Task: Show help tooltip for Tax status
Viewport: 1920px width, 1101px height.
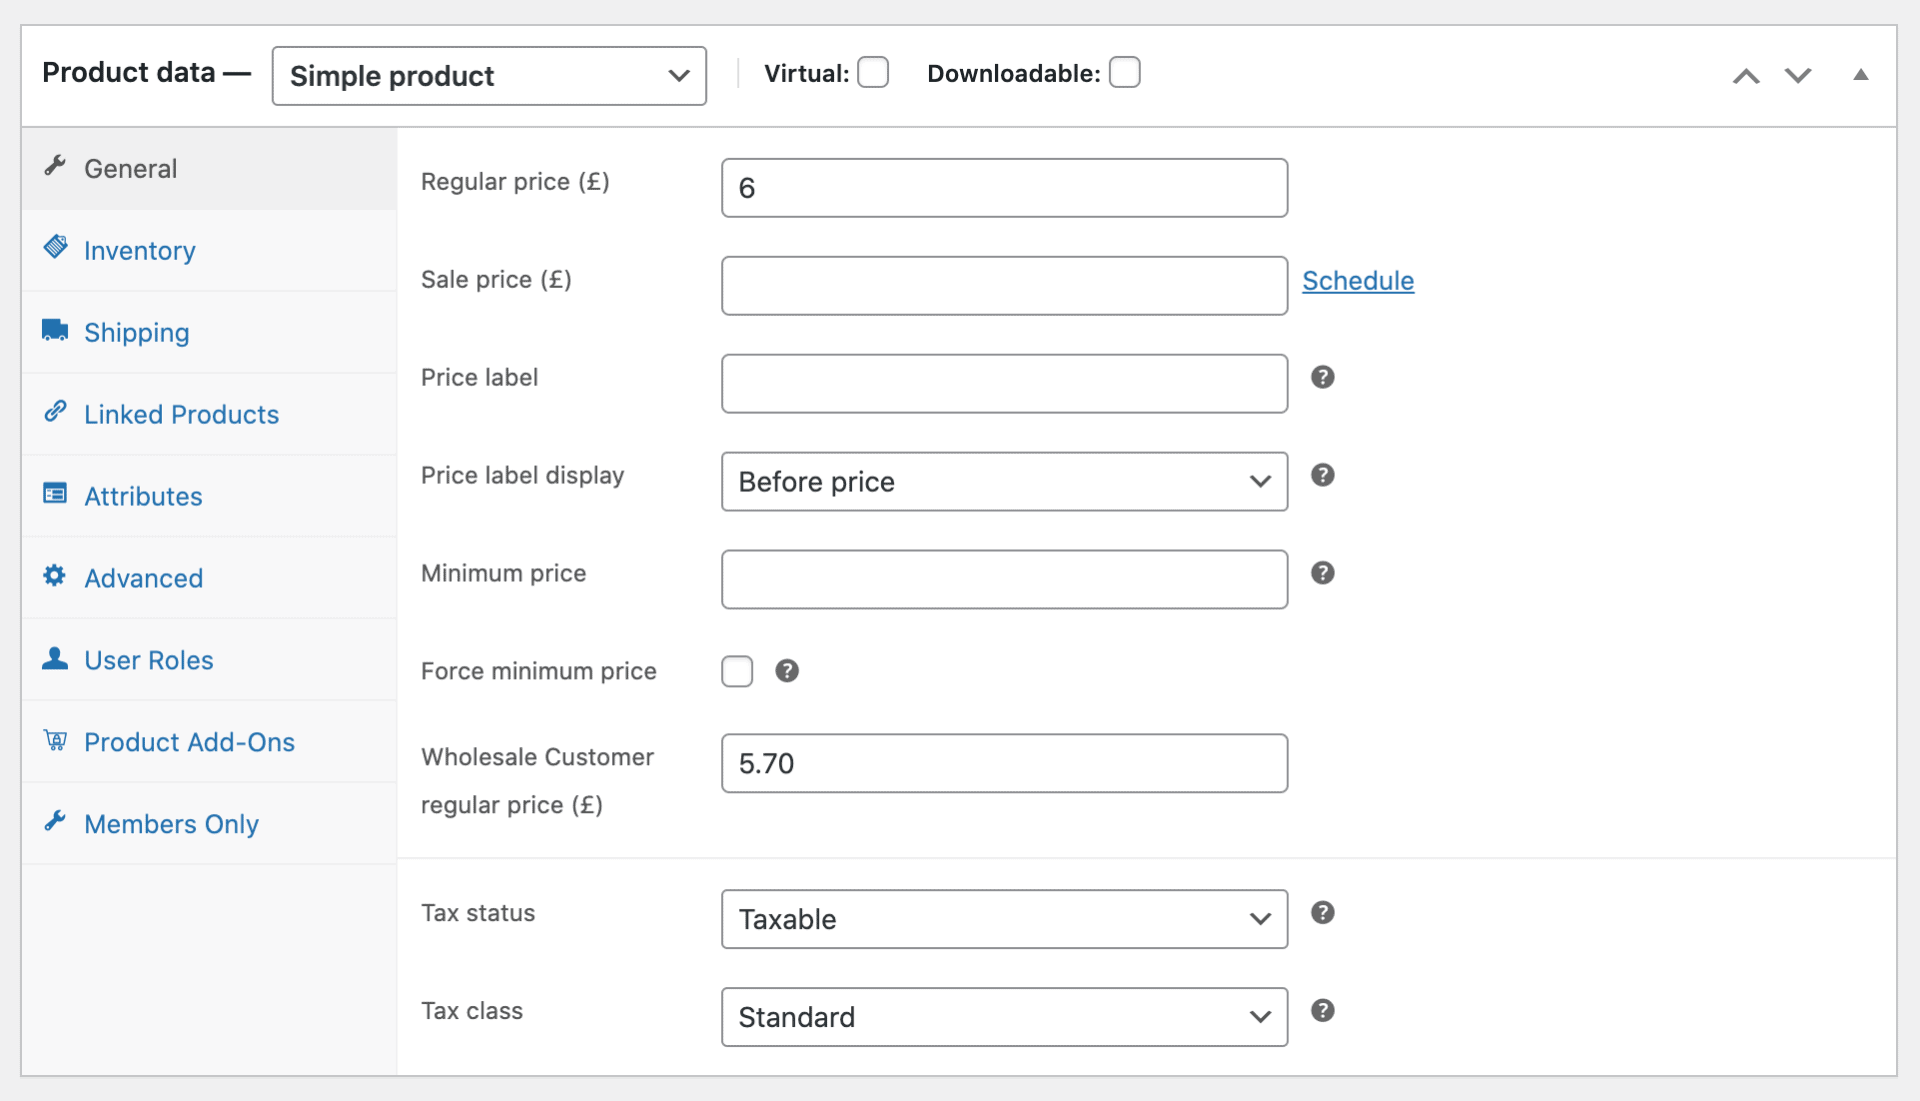Action: (1322, 913)
